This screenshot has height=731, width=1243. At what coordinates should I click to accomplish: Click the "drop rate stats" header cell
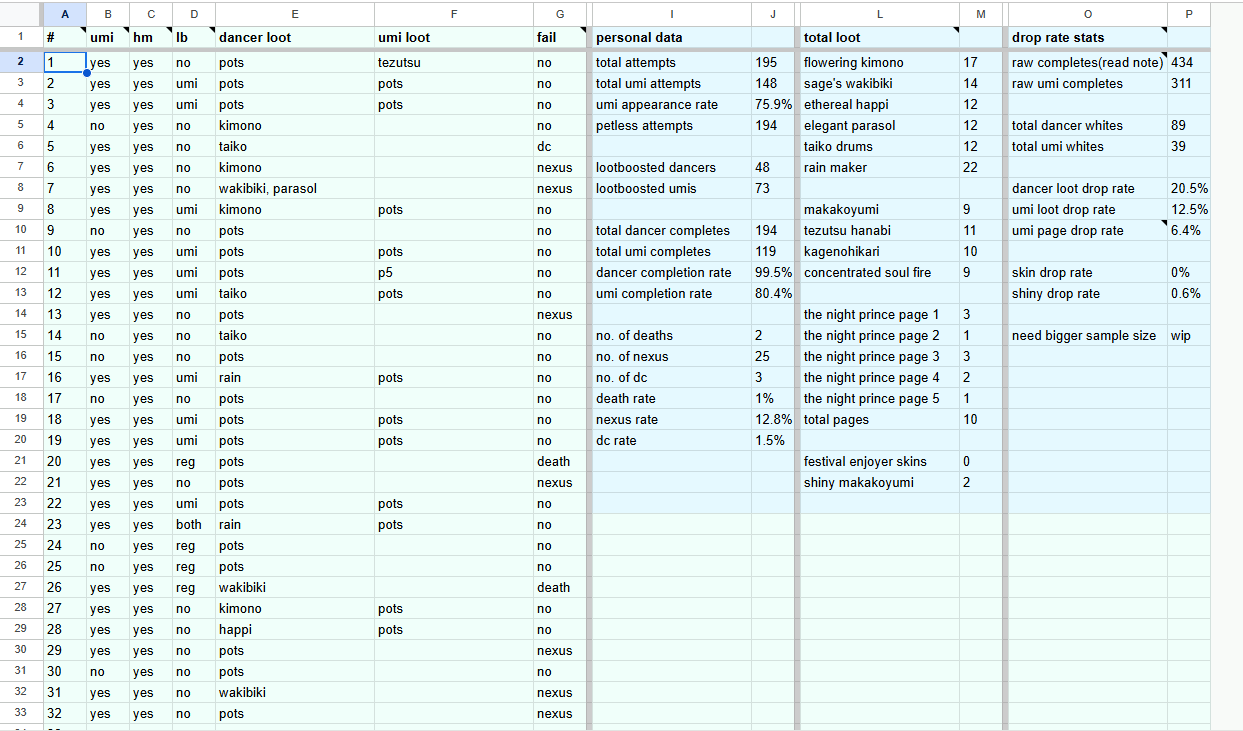[1087, 37]
